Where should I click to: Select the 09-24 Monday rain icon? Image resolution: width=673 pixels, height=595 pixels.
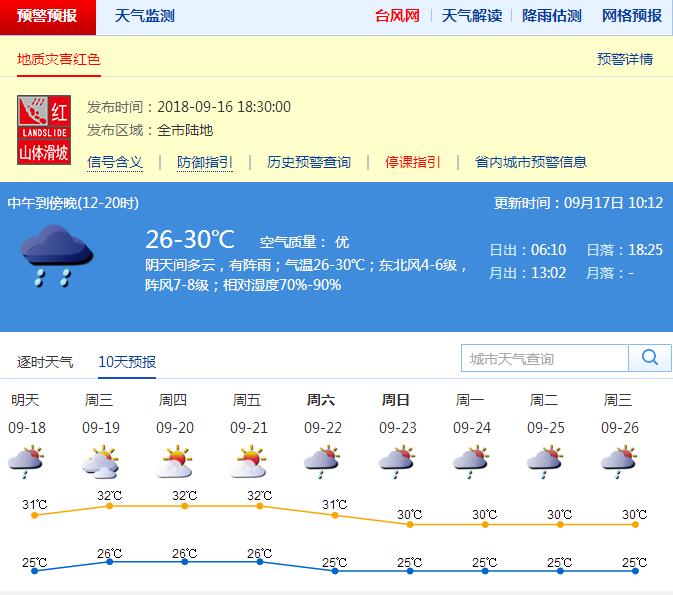[x=470, y=462]
